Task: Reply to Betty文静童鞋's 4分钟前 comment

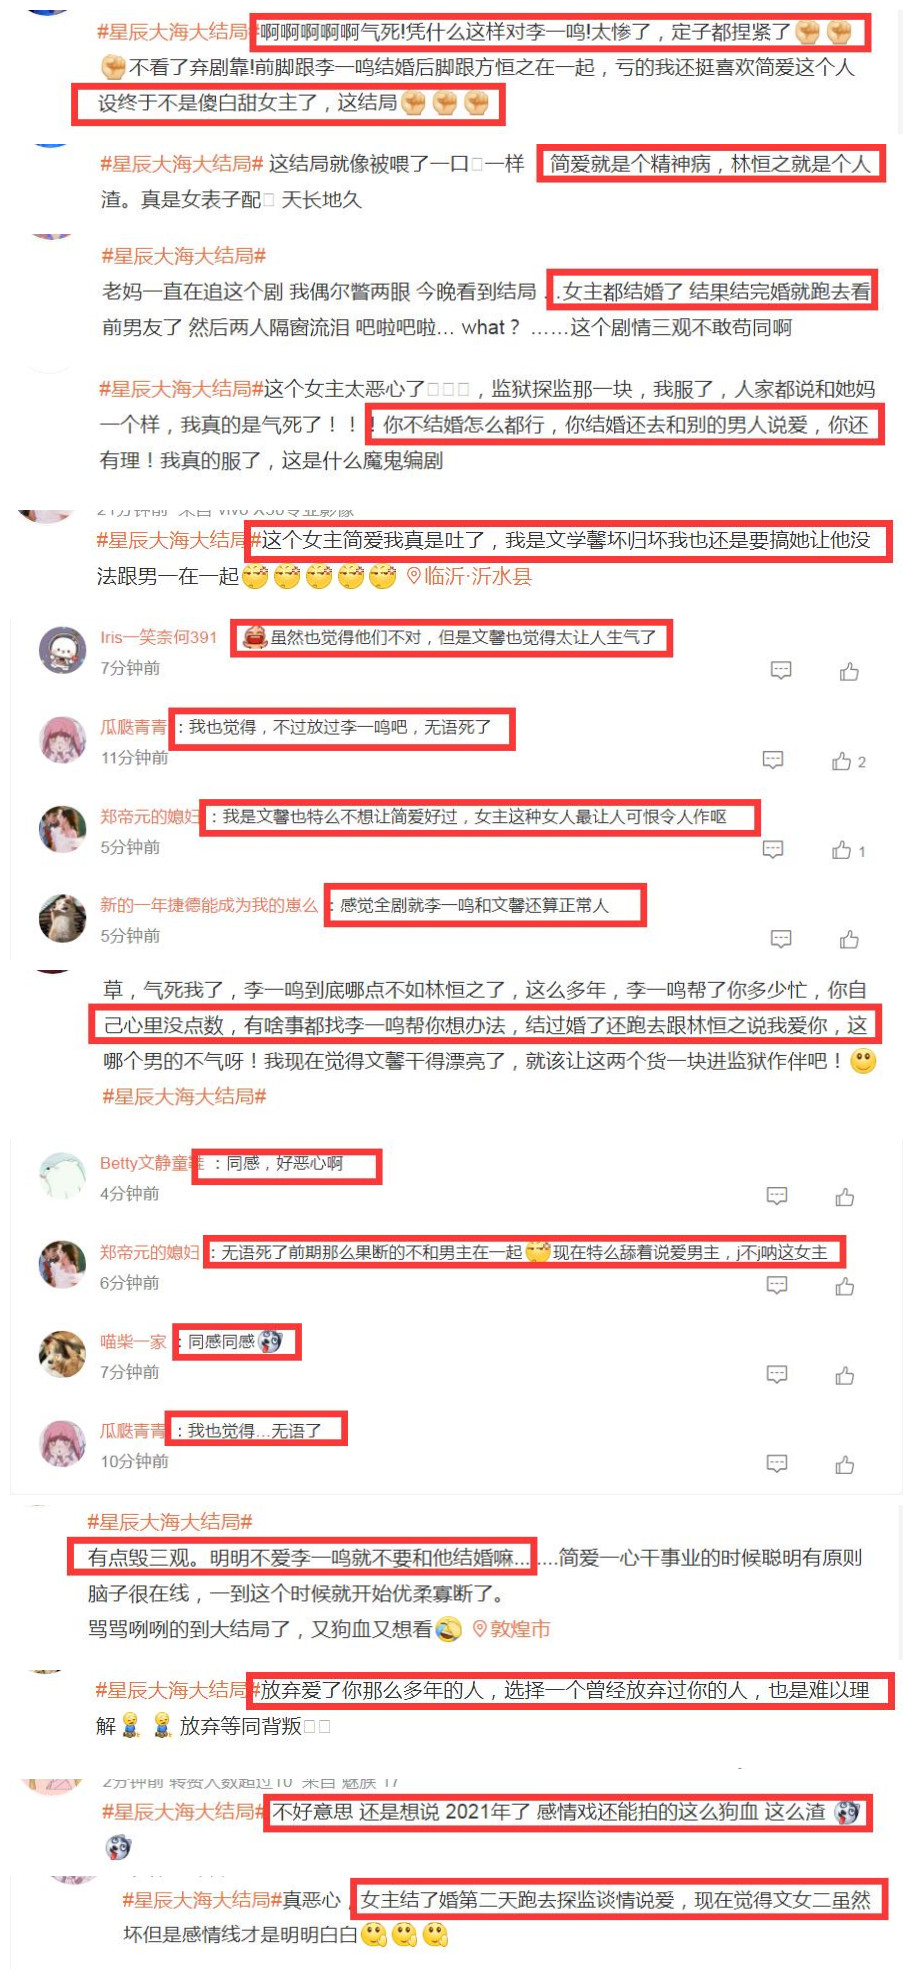Action: [777, 1196]
